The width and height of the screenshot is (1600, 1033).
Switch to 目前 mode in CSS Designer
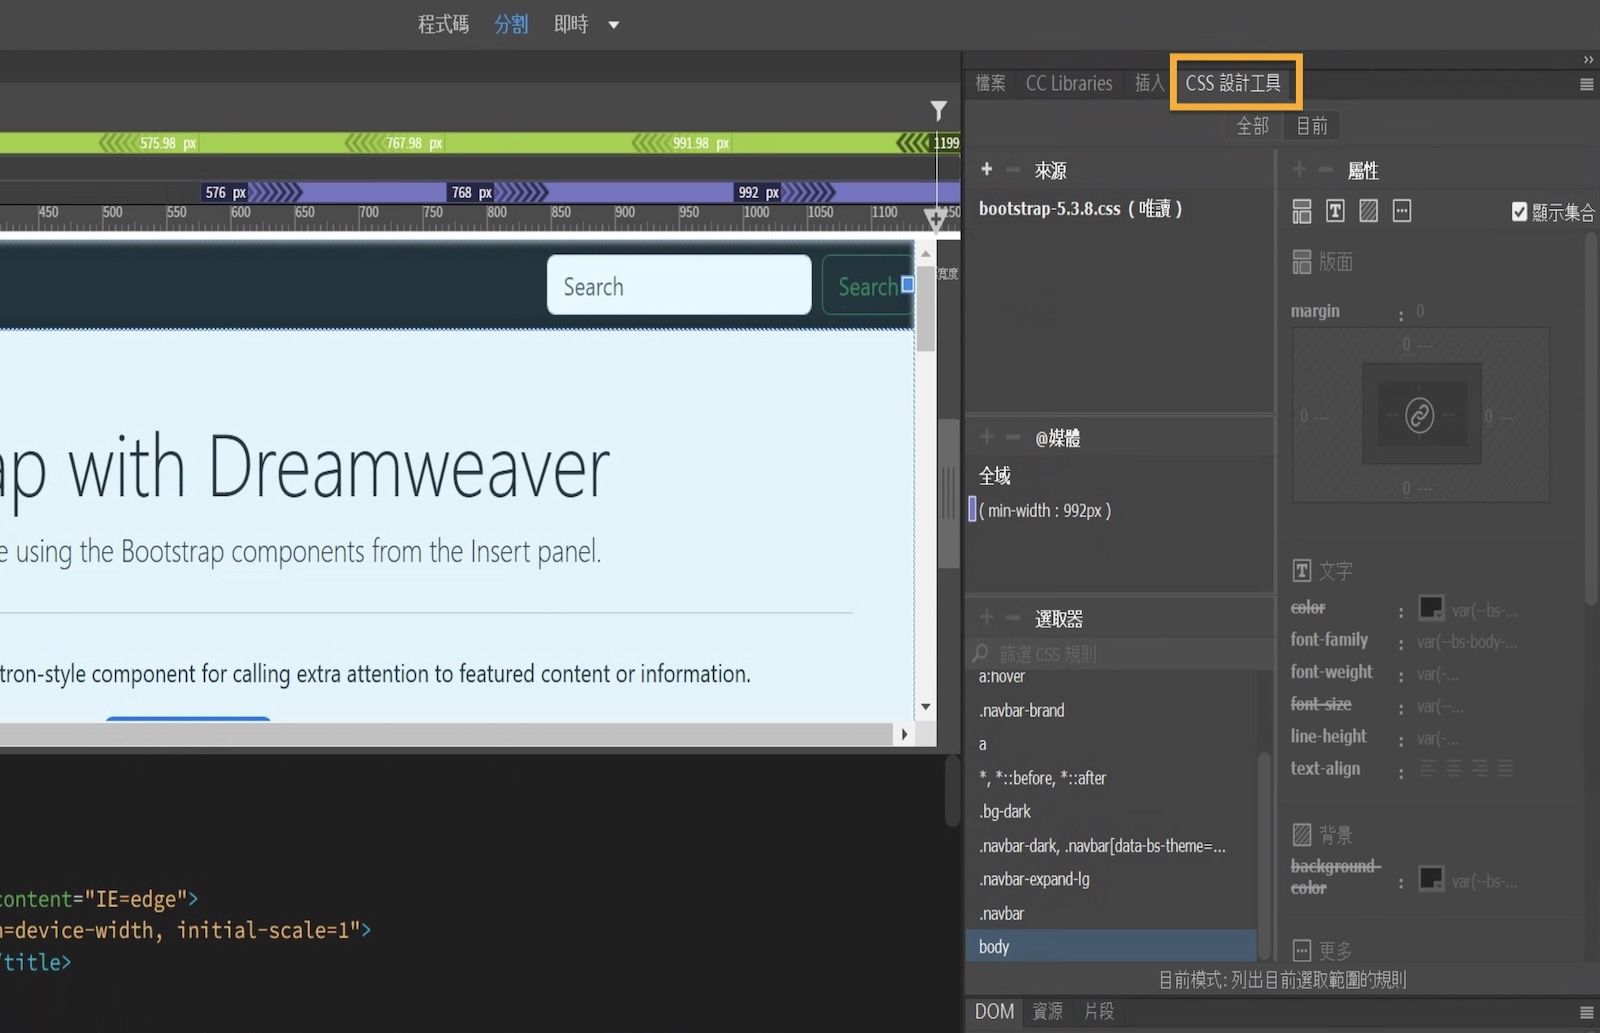click(x=1312, y=125)
